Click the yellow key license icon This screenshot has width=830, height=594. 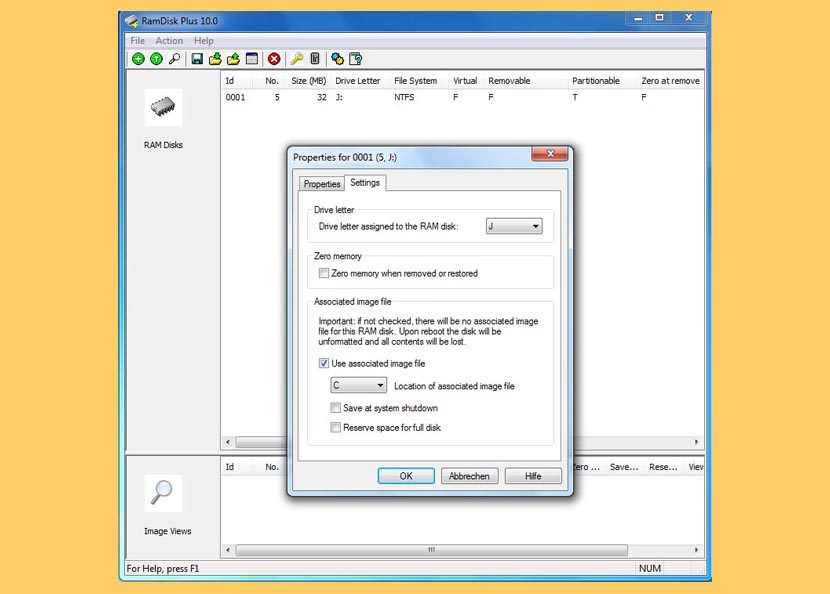point(297,59)
